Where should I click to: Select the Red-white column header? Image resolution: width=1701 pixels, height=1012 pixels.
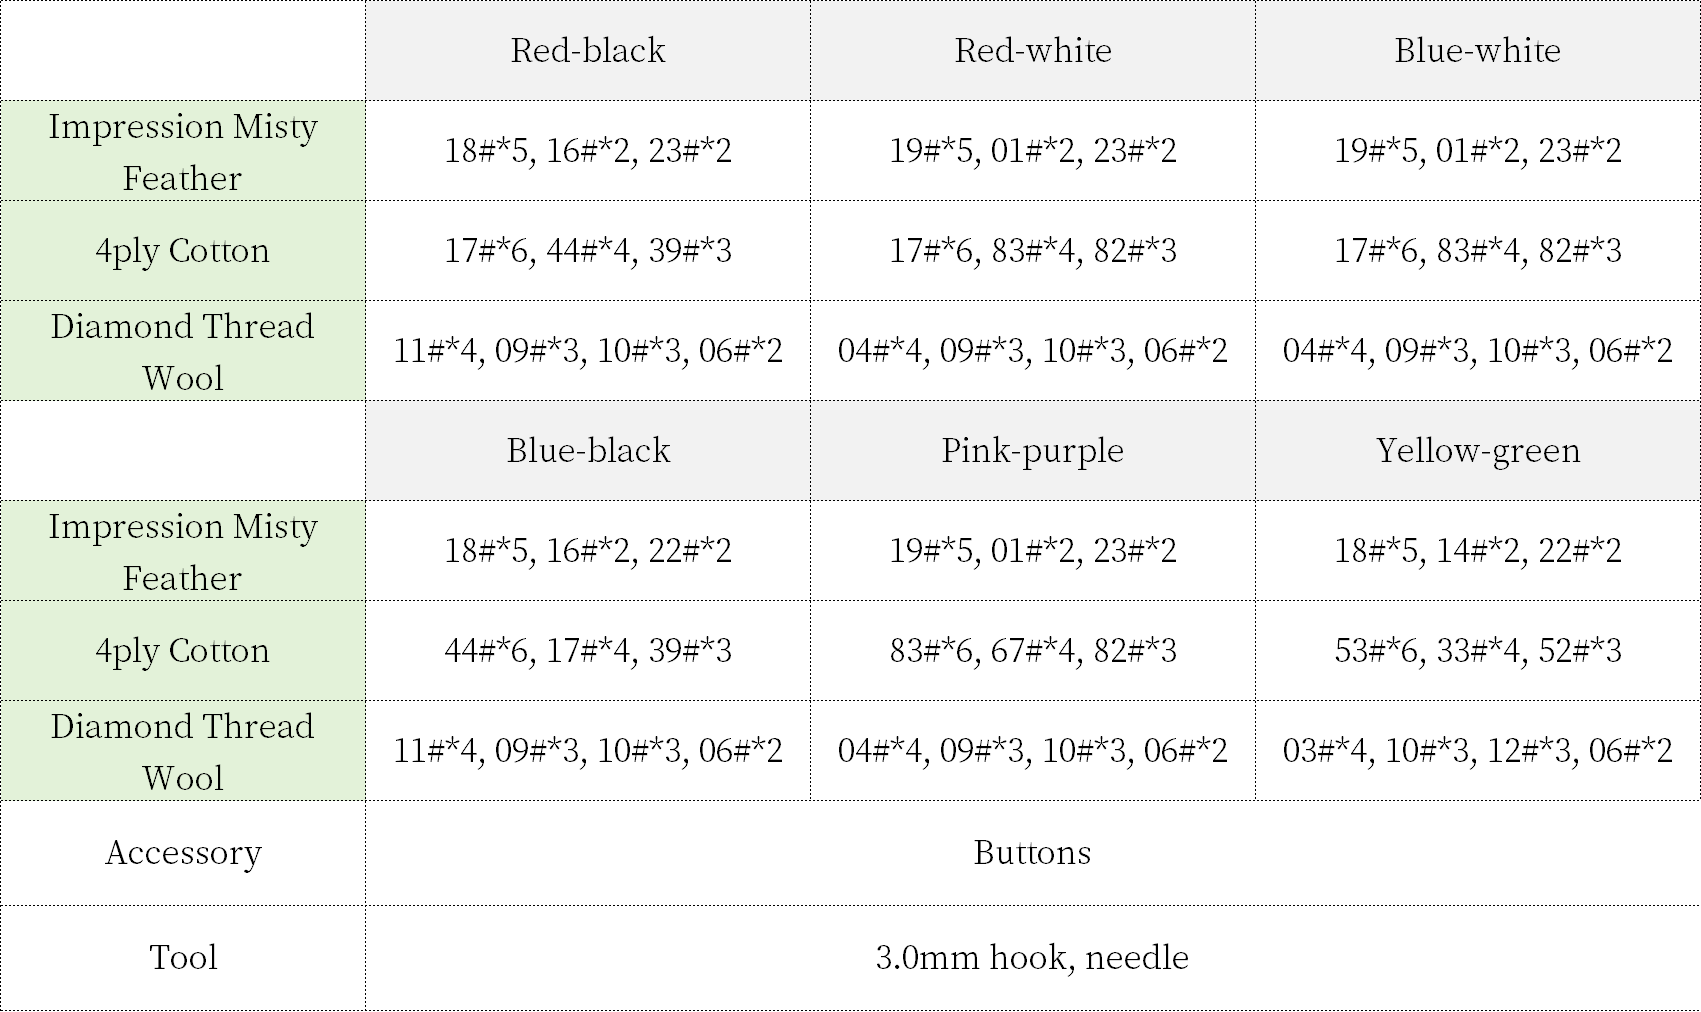[1032, 51]
